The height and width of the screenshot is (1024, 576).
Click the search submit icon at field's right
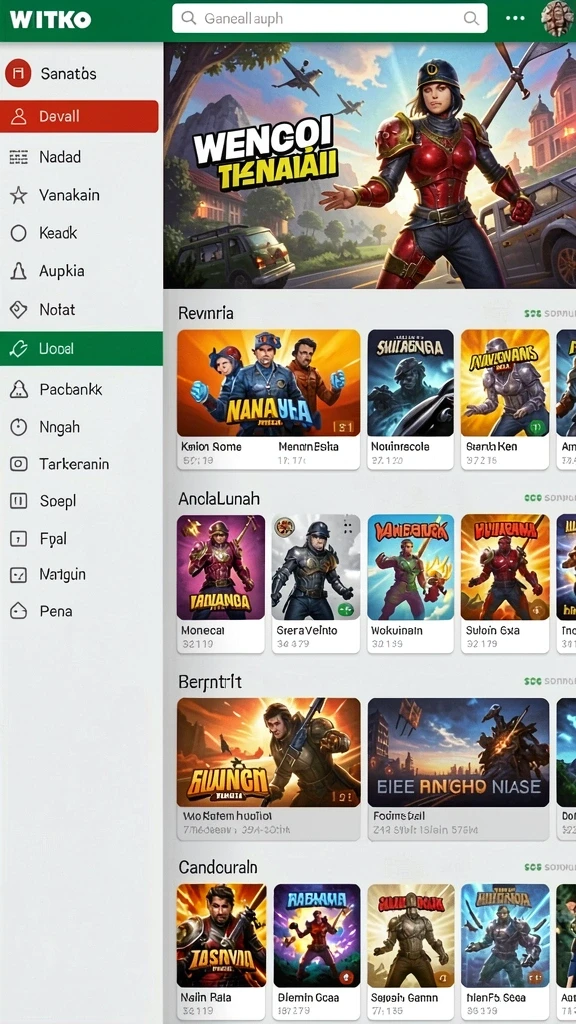pyautogui.click(x=471, y=18)
